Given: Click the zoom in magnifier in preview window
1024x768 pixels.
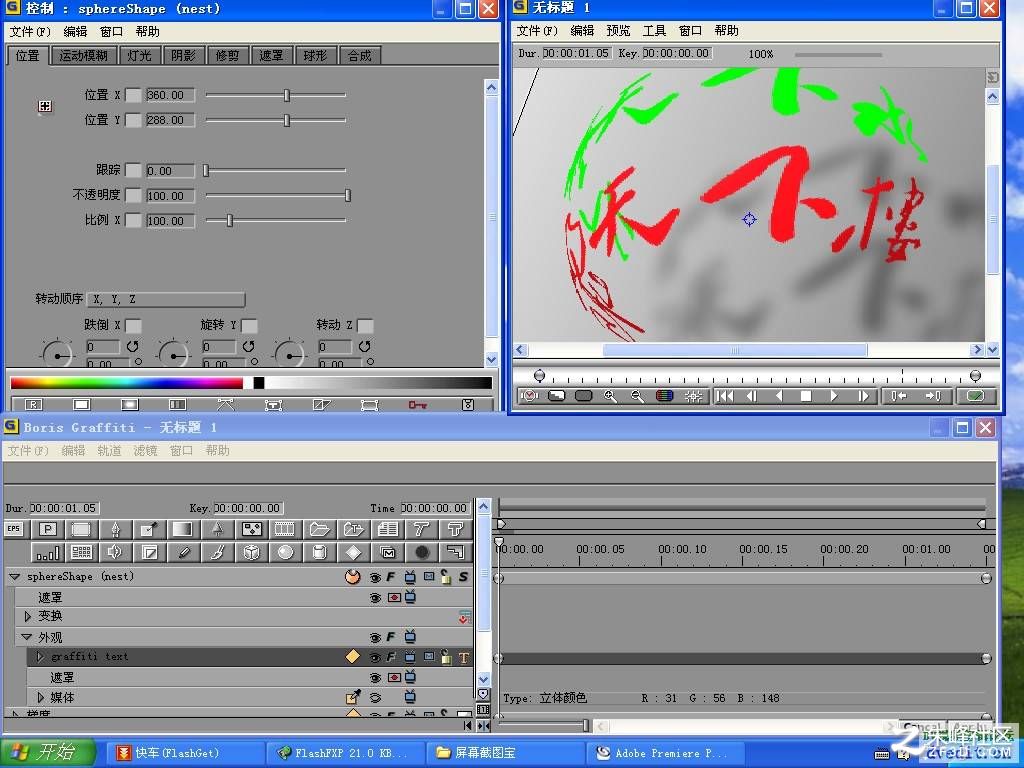Looking at the screenshot, I should point(611,396).
